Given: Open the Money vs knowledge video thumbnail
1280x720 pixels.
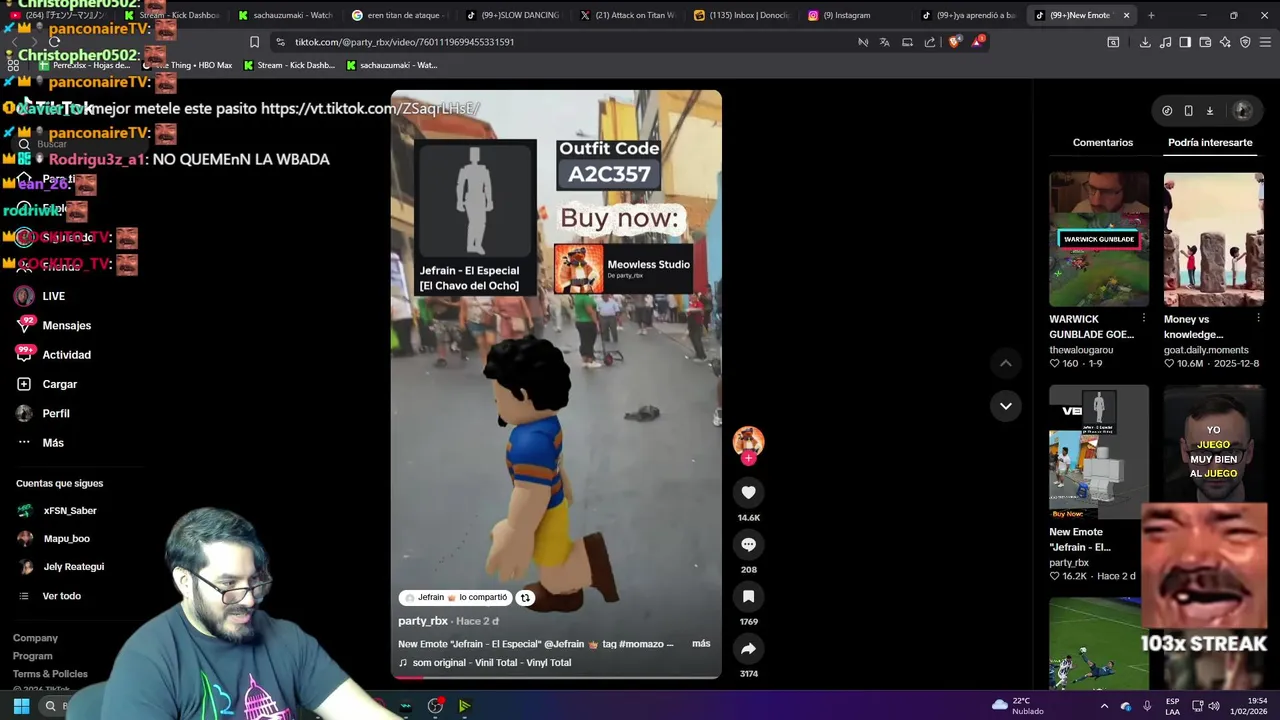Looking at the screenshot, I should (x=1214, y=239).
